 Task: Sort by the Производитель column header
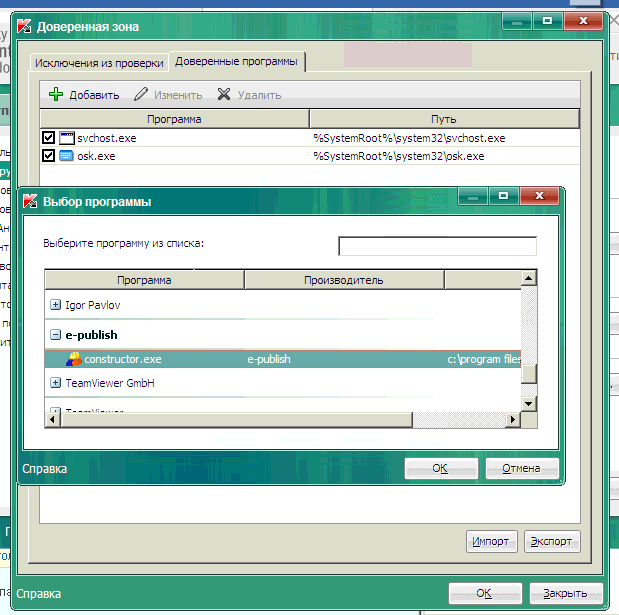[x=343, y=280]
